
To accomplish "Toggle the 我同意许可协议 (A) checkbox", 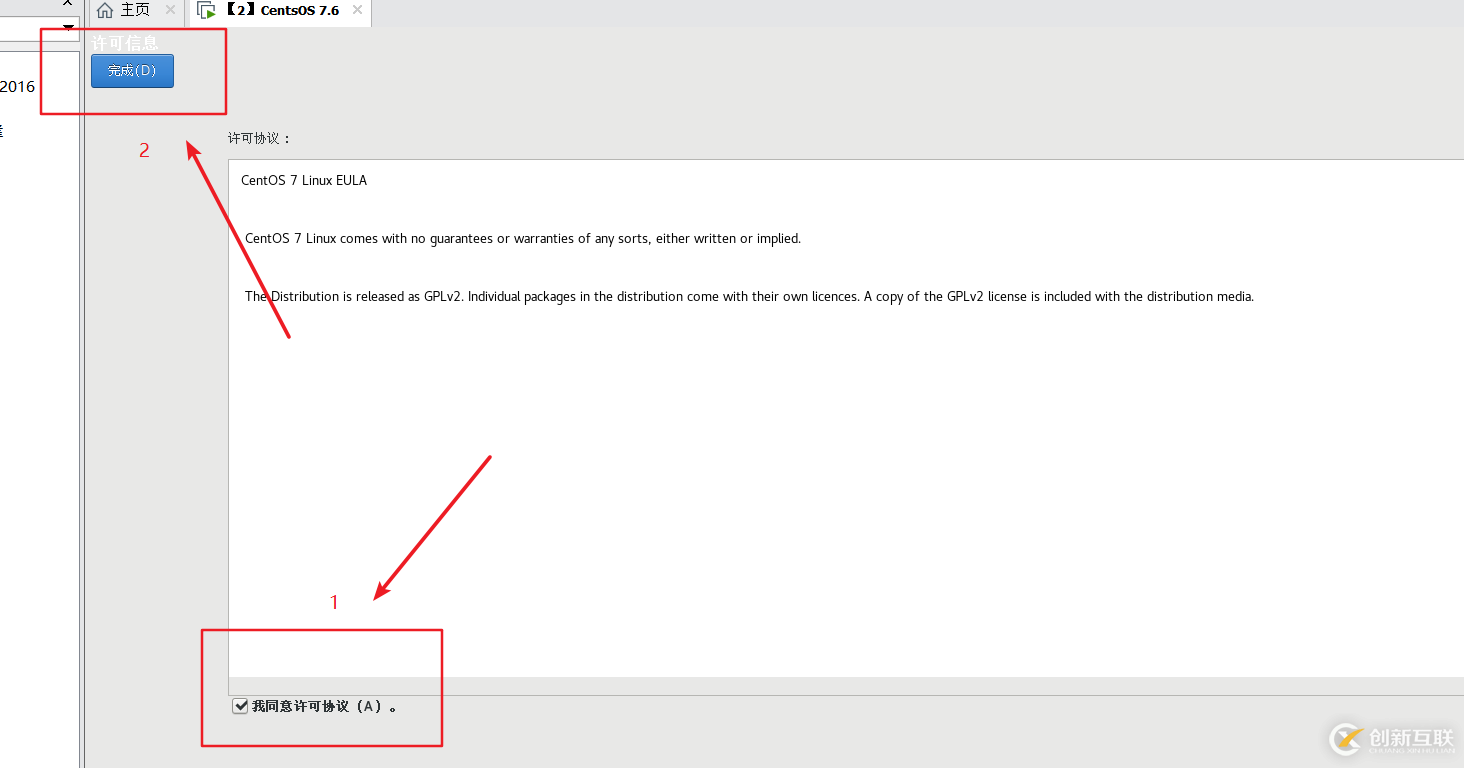I will pos(240,706).
